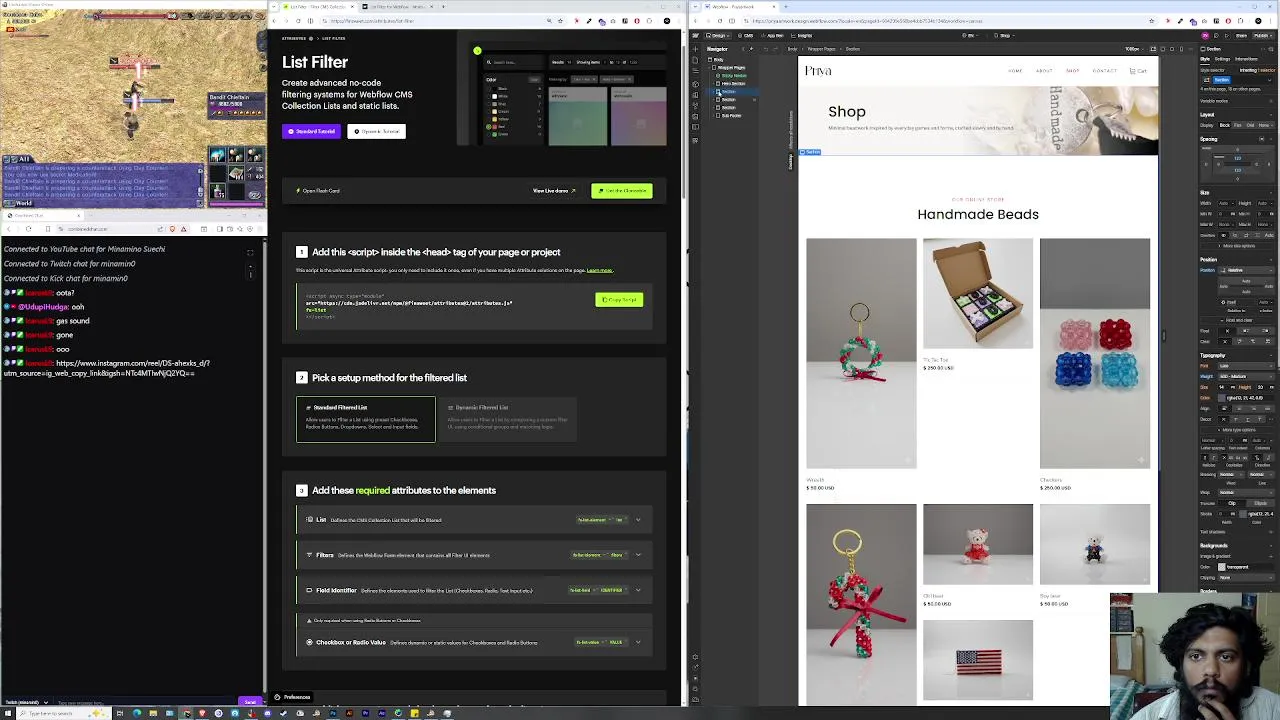Open the Webflow logo menu
1280x720 pixels.
pyautogui.click(x=696, y=35)
